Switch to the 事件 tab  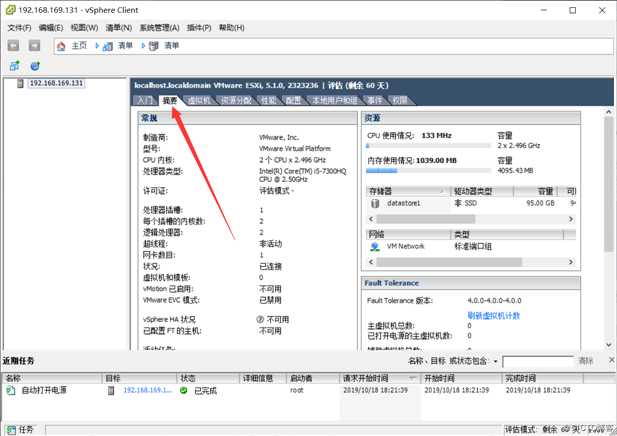tap(375, 100)
